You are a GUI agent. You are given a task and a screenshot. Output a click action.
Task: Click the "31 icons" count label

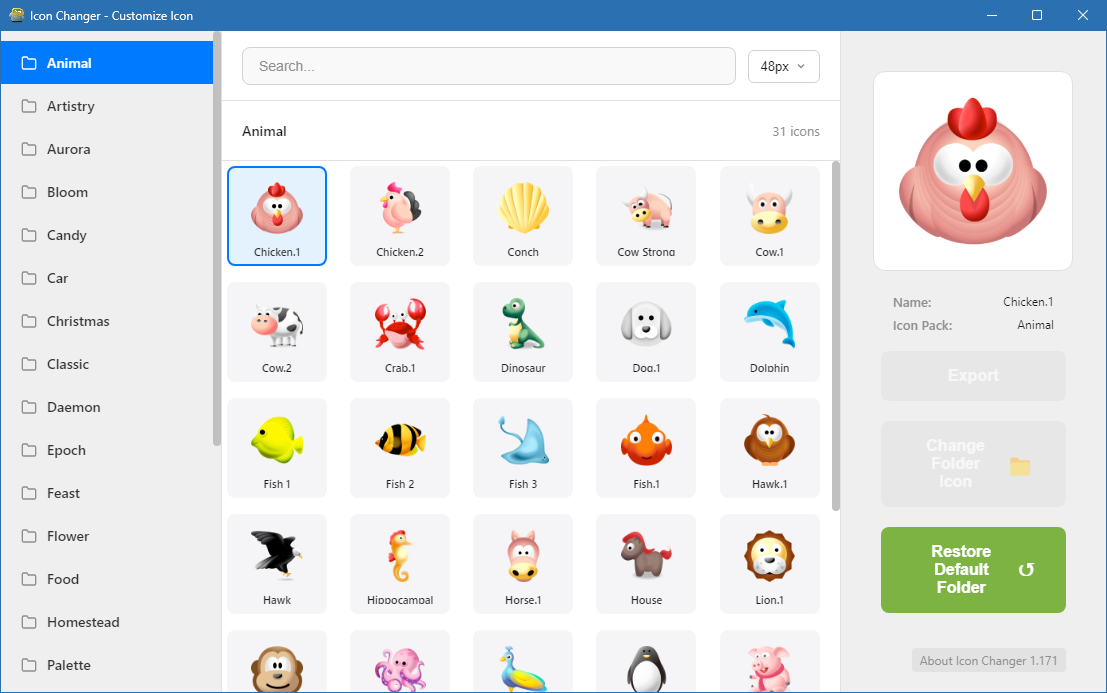[x=796, y=131]
